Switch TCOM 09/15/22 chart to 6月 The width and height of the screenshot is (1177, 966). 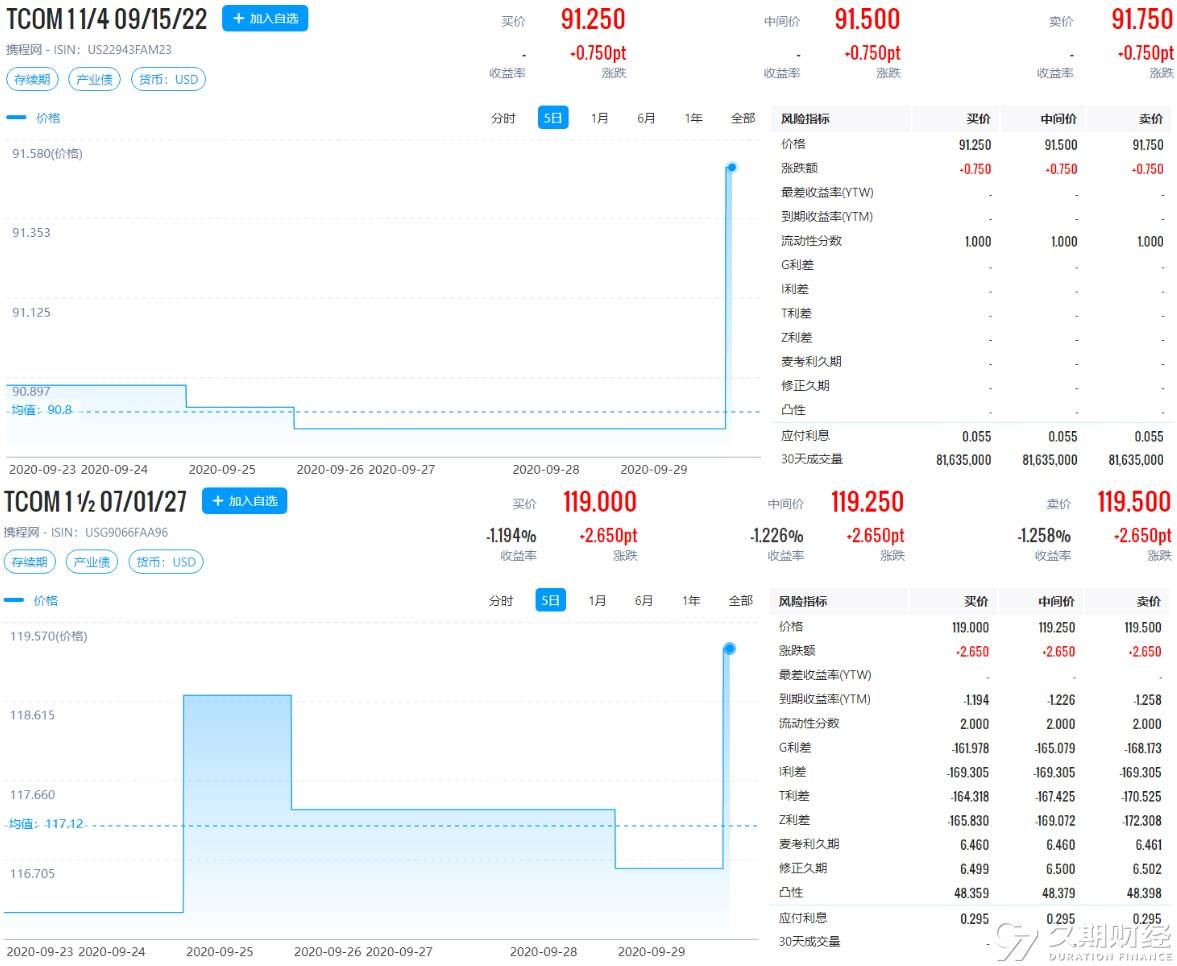click(646, 118)
